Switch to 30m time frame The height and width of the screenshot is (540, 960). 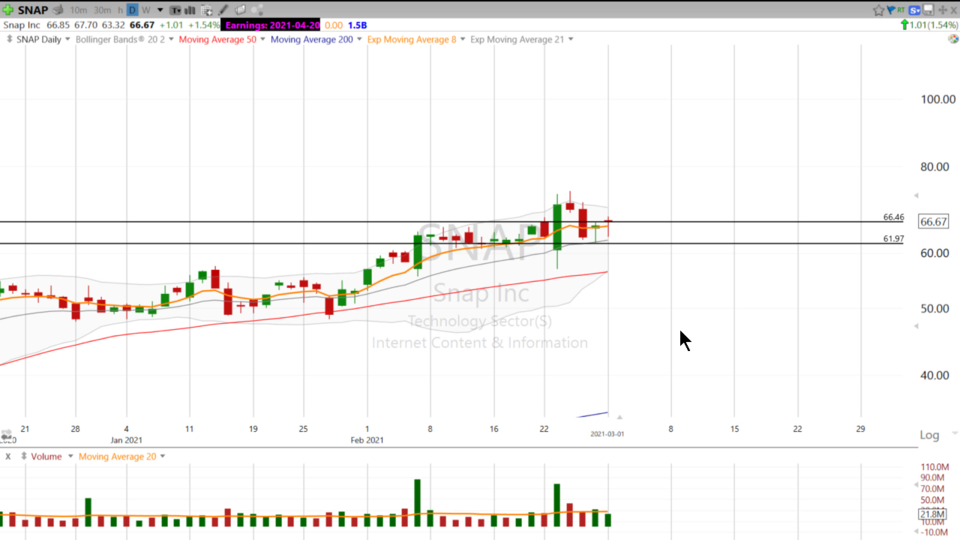102,10
